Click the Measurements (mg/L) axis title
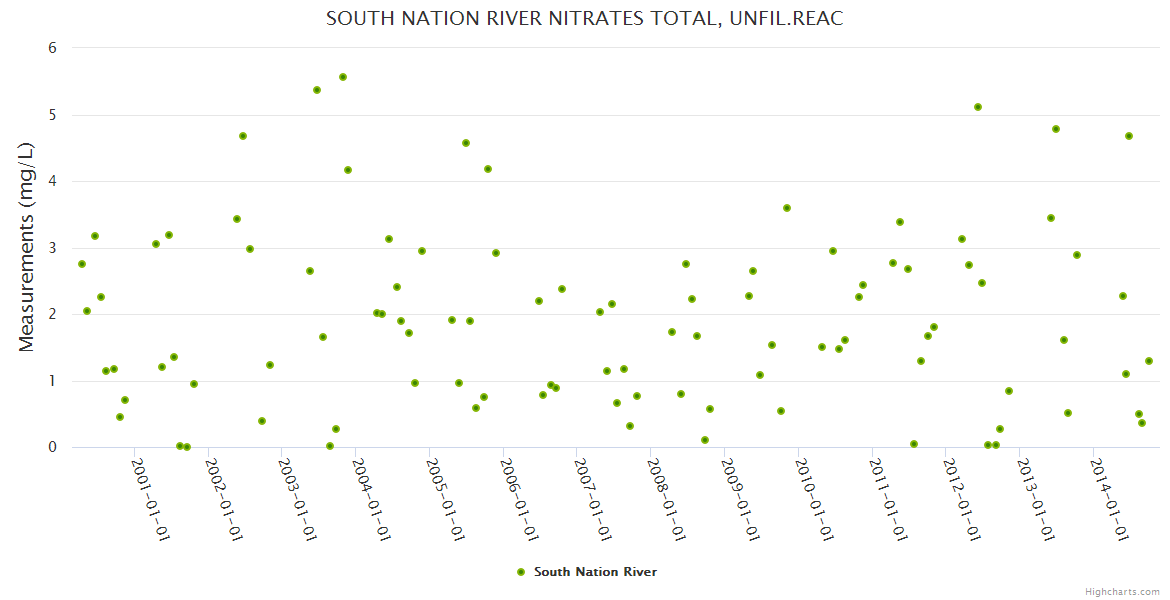1170x600 pixels. pos(27,247)
